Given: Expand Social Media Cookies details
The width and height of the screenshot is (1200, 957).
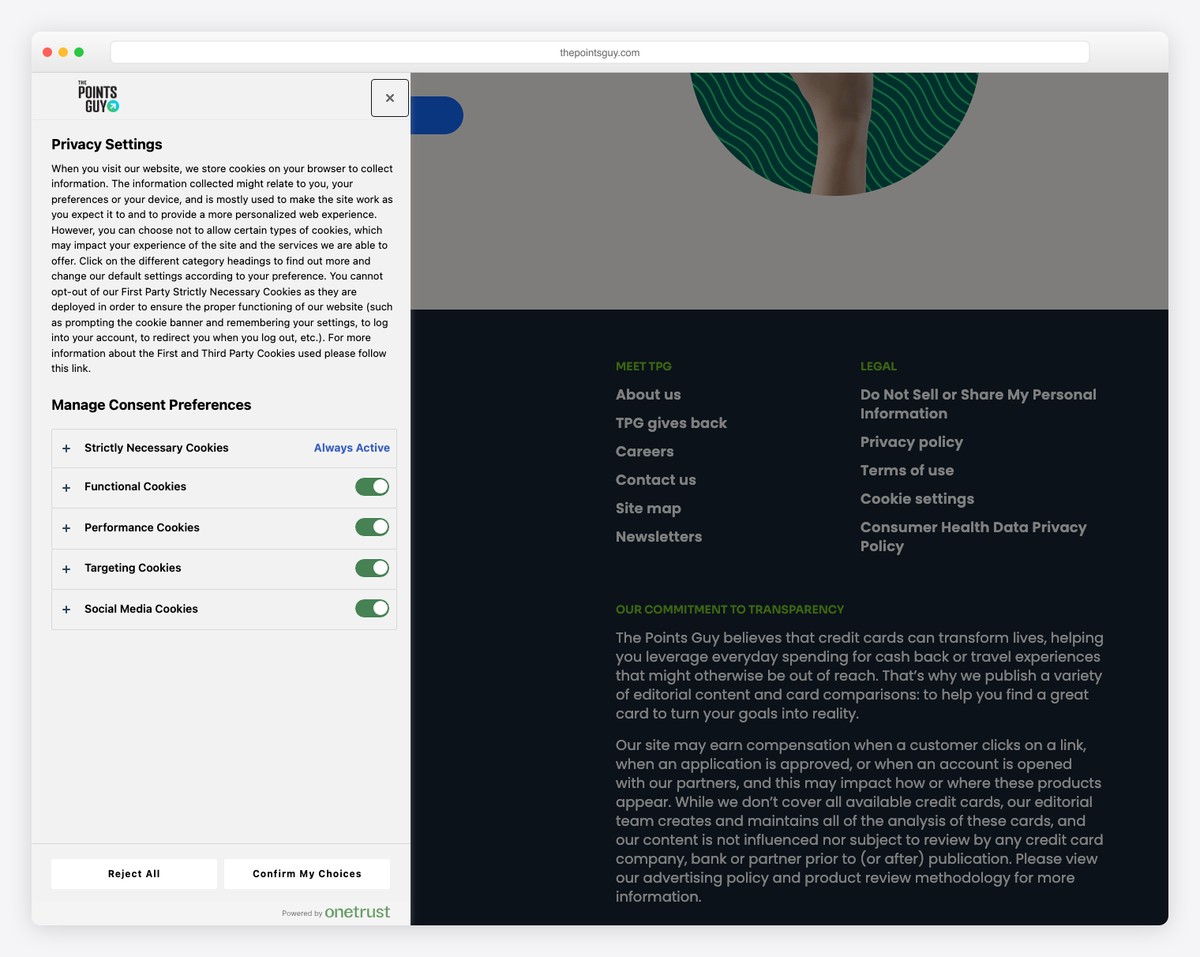Looking at the screenshot, I should pos(66,608).
